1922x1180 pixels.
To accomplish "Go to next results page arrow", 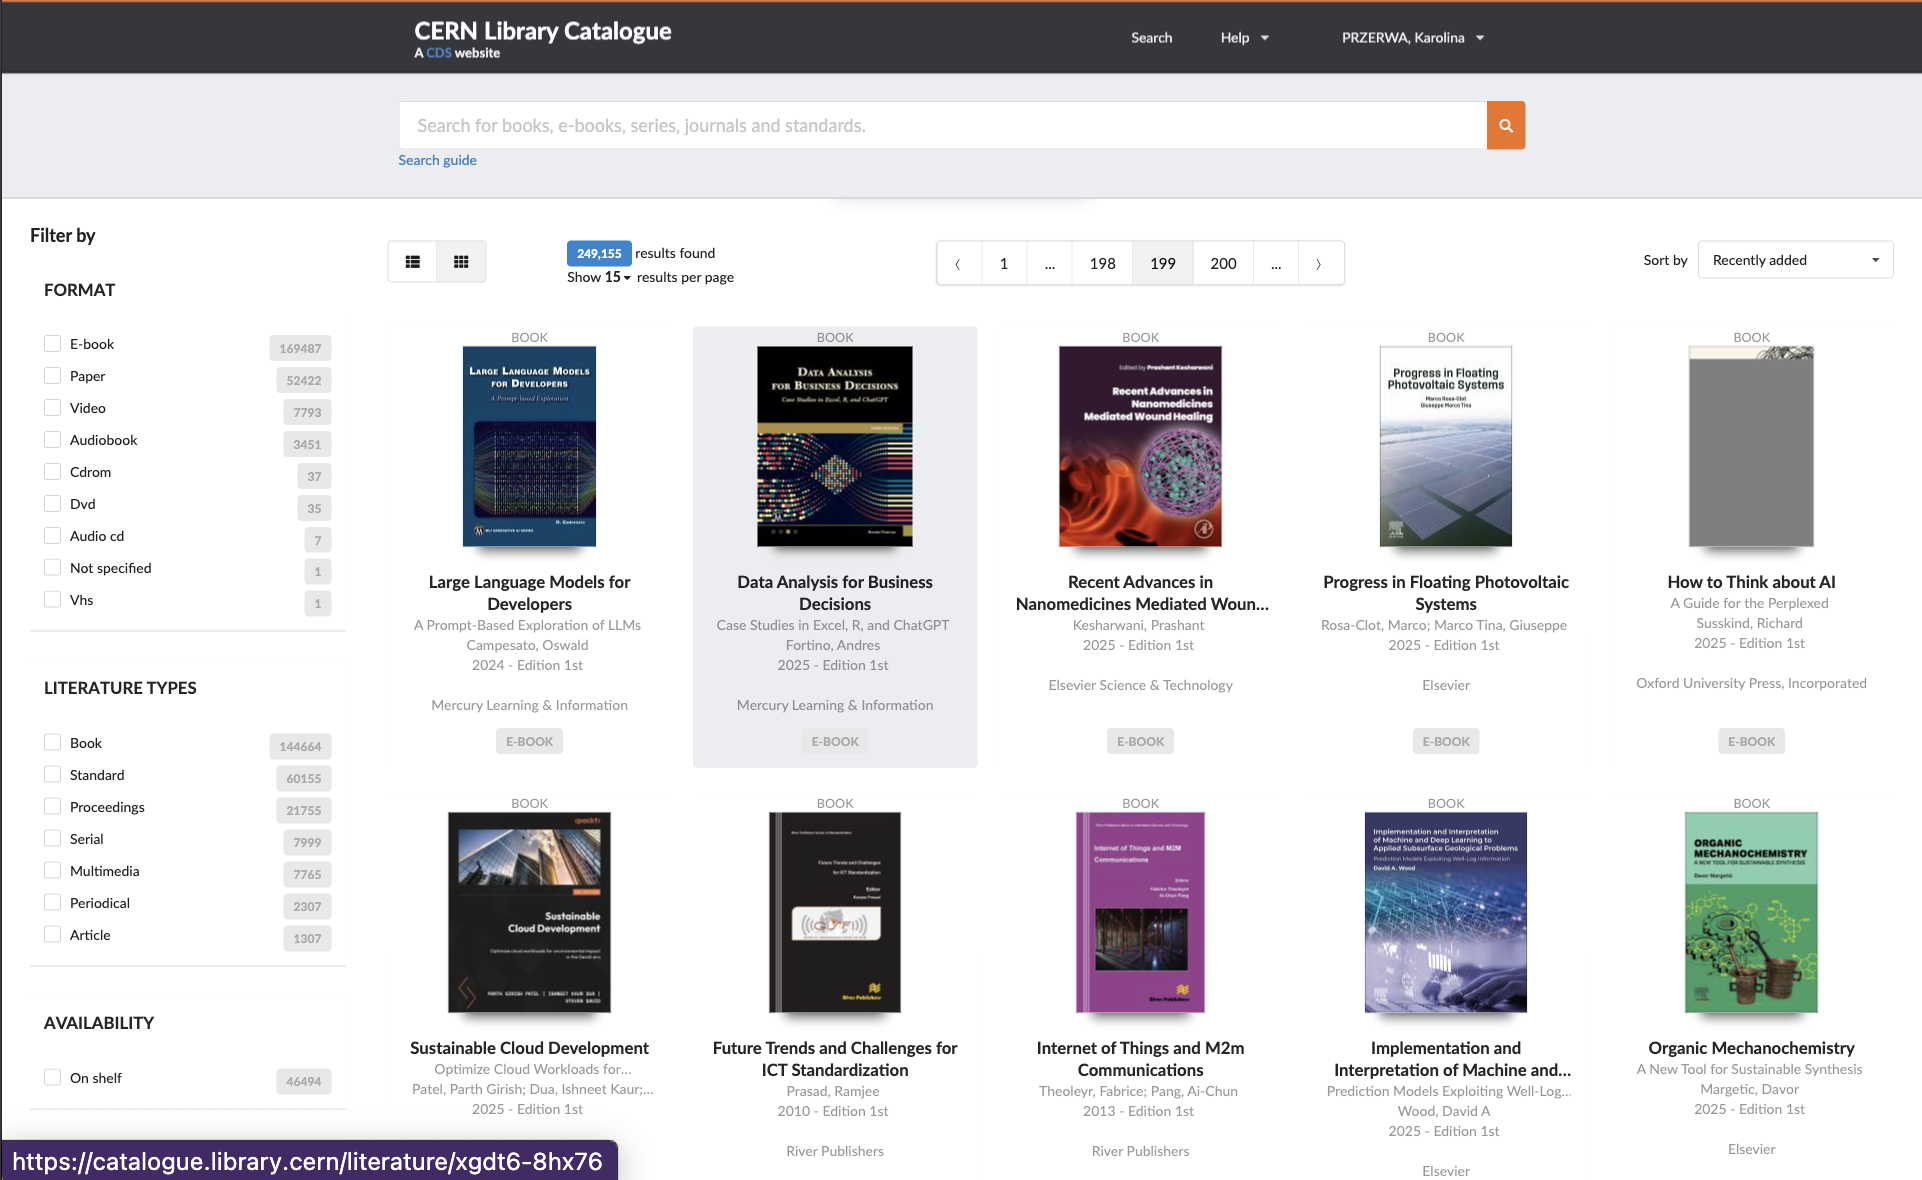I will tap(1318, 264).
